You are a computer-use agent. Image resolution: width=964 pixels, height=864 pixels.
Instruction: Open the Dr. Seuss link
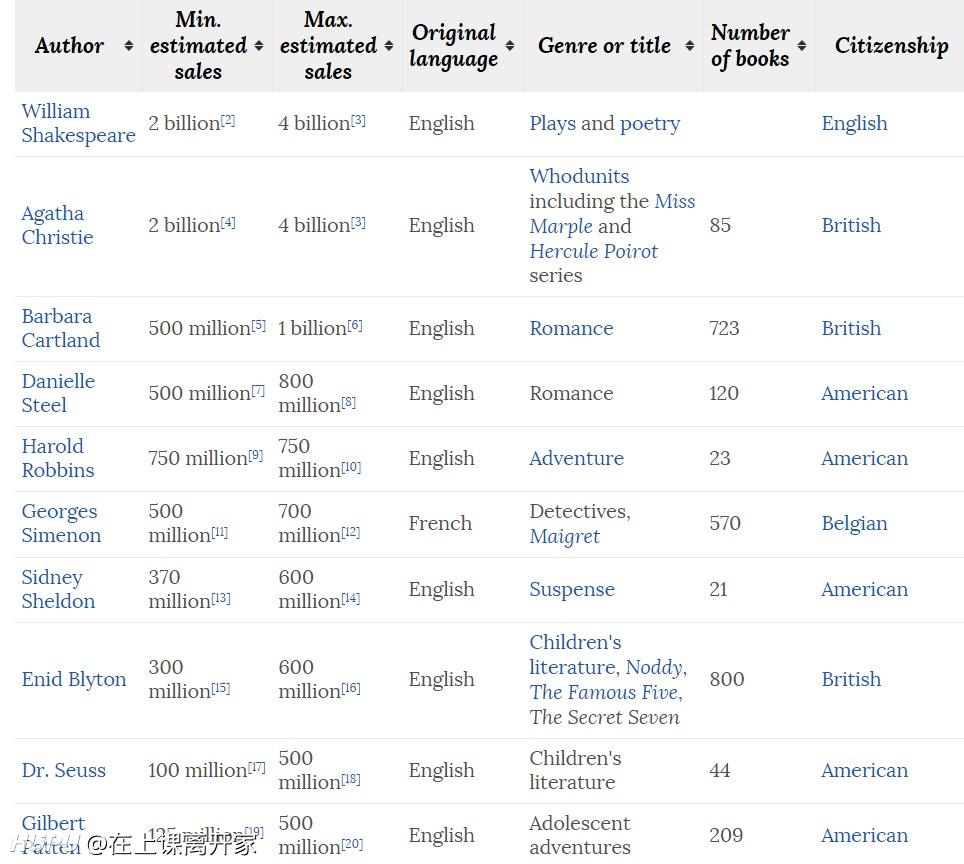coord(63,770)
